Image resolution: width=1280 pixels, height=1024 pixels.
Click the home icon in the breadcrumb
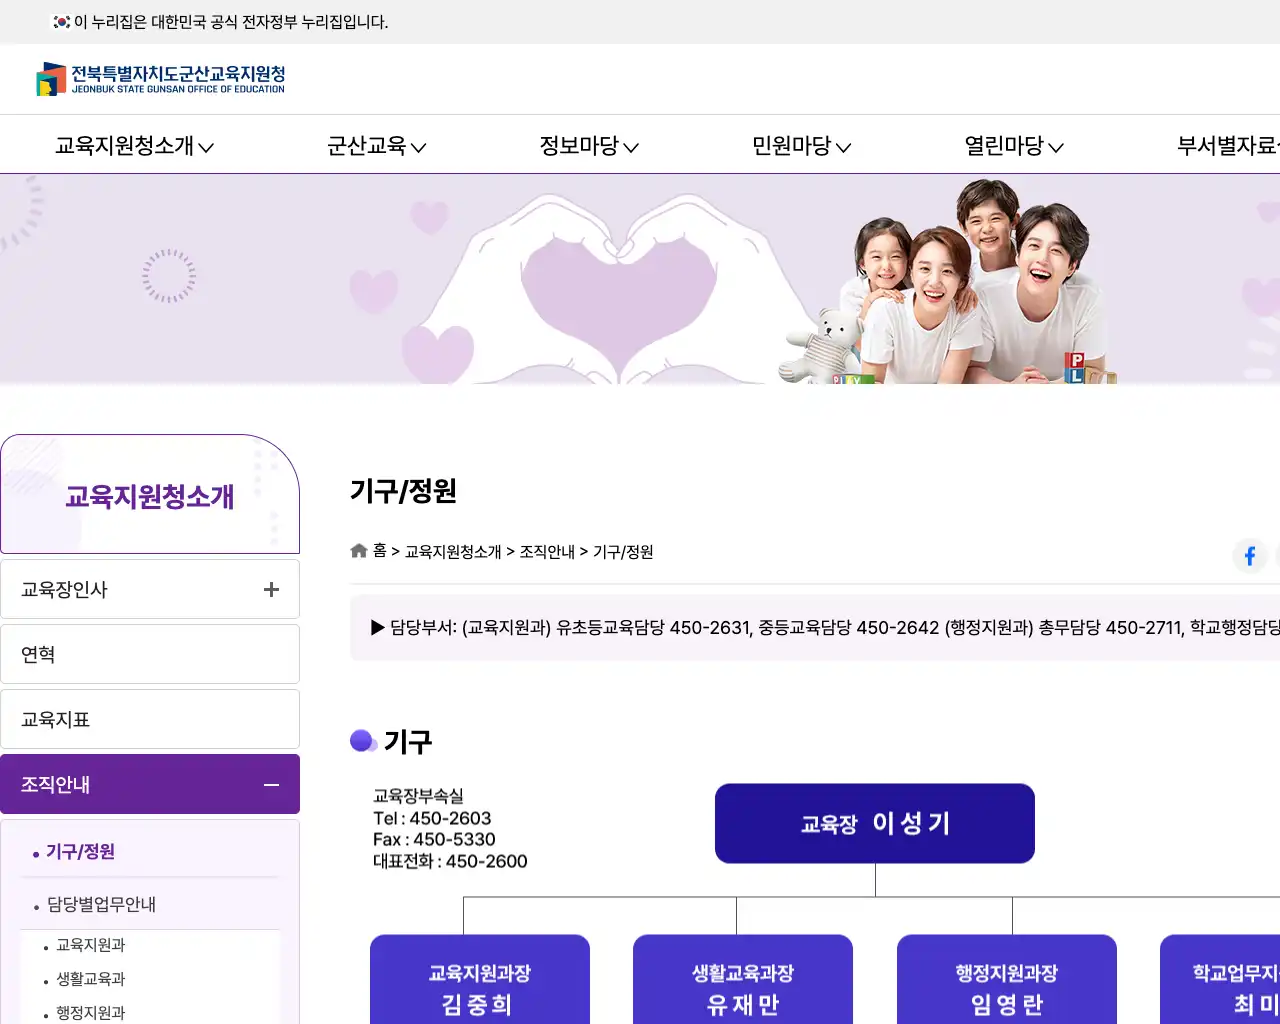pyautogui.click(x=358, y=550)
